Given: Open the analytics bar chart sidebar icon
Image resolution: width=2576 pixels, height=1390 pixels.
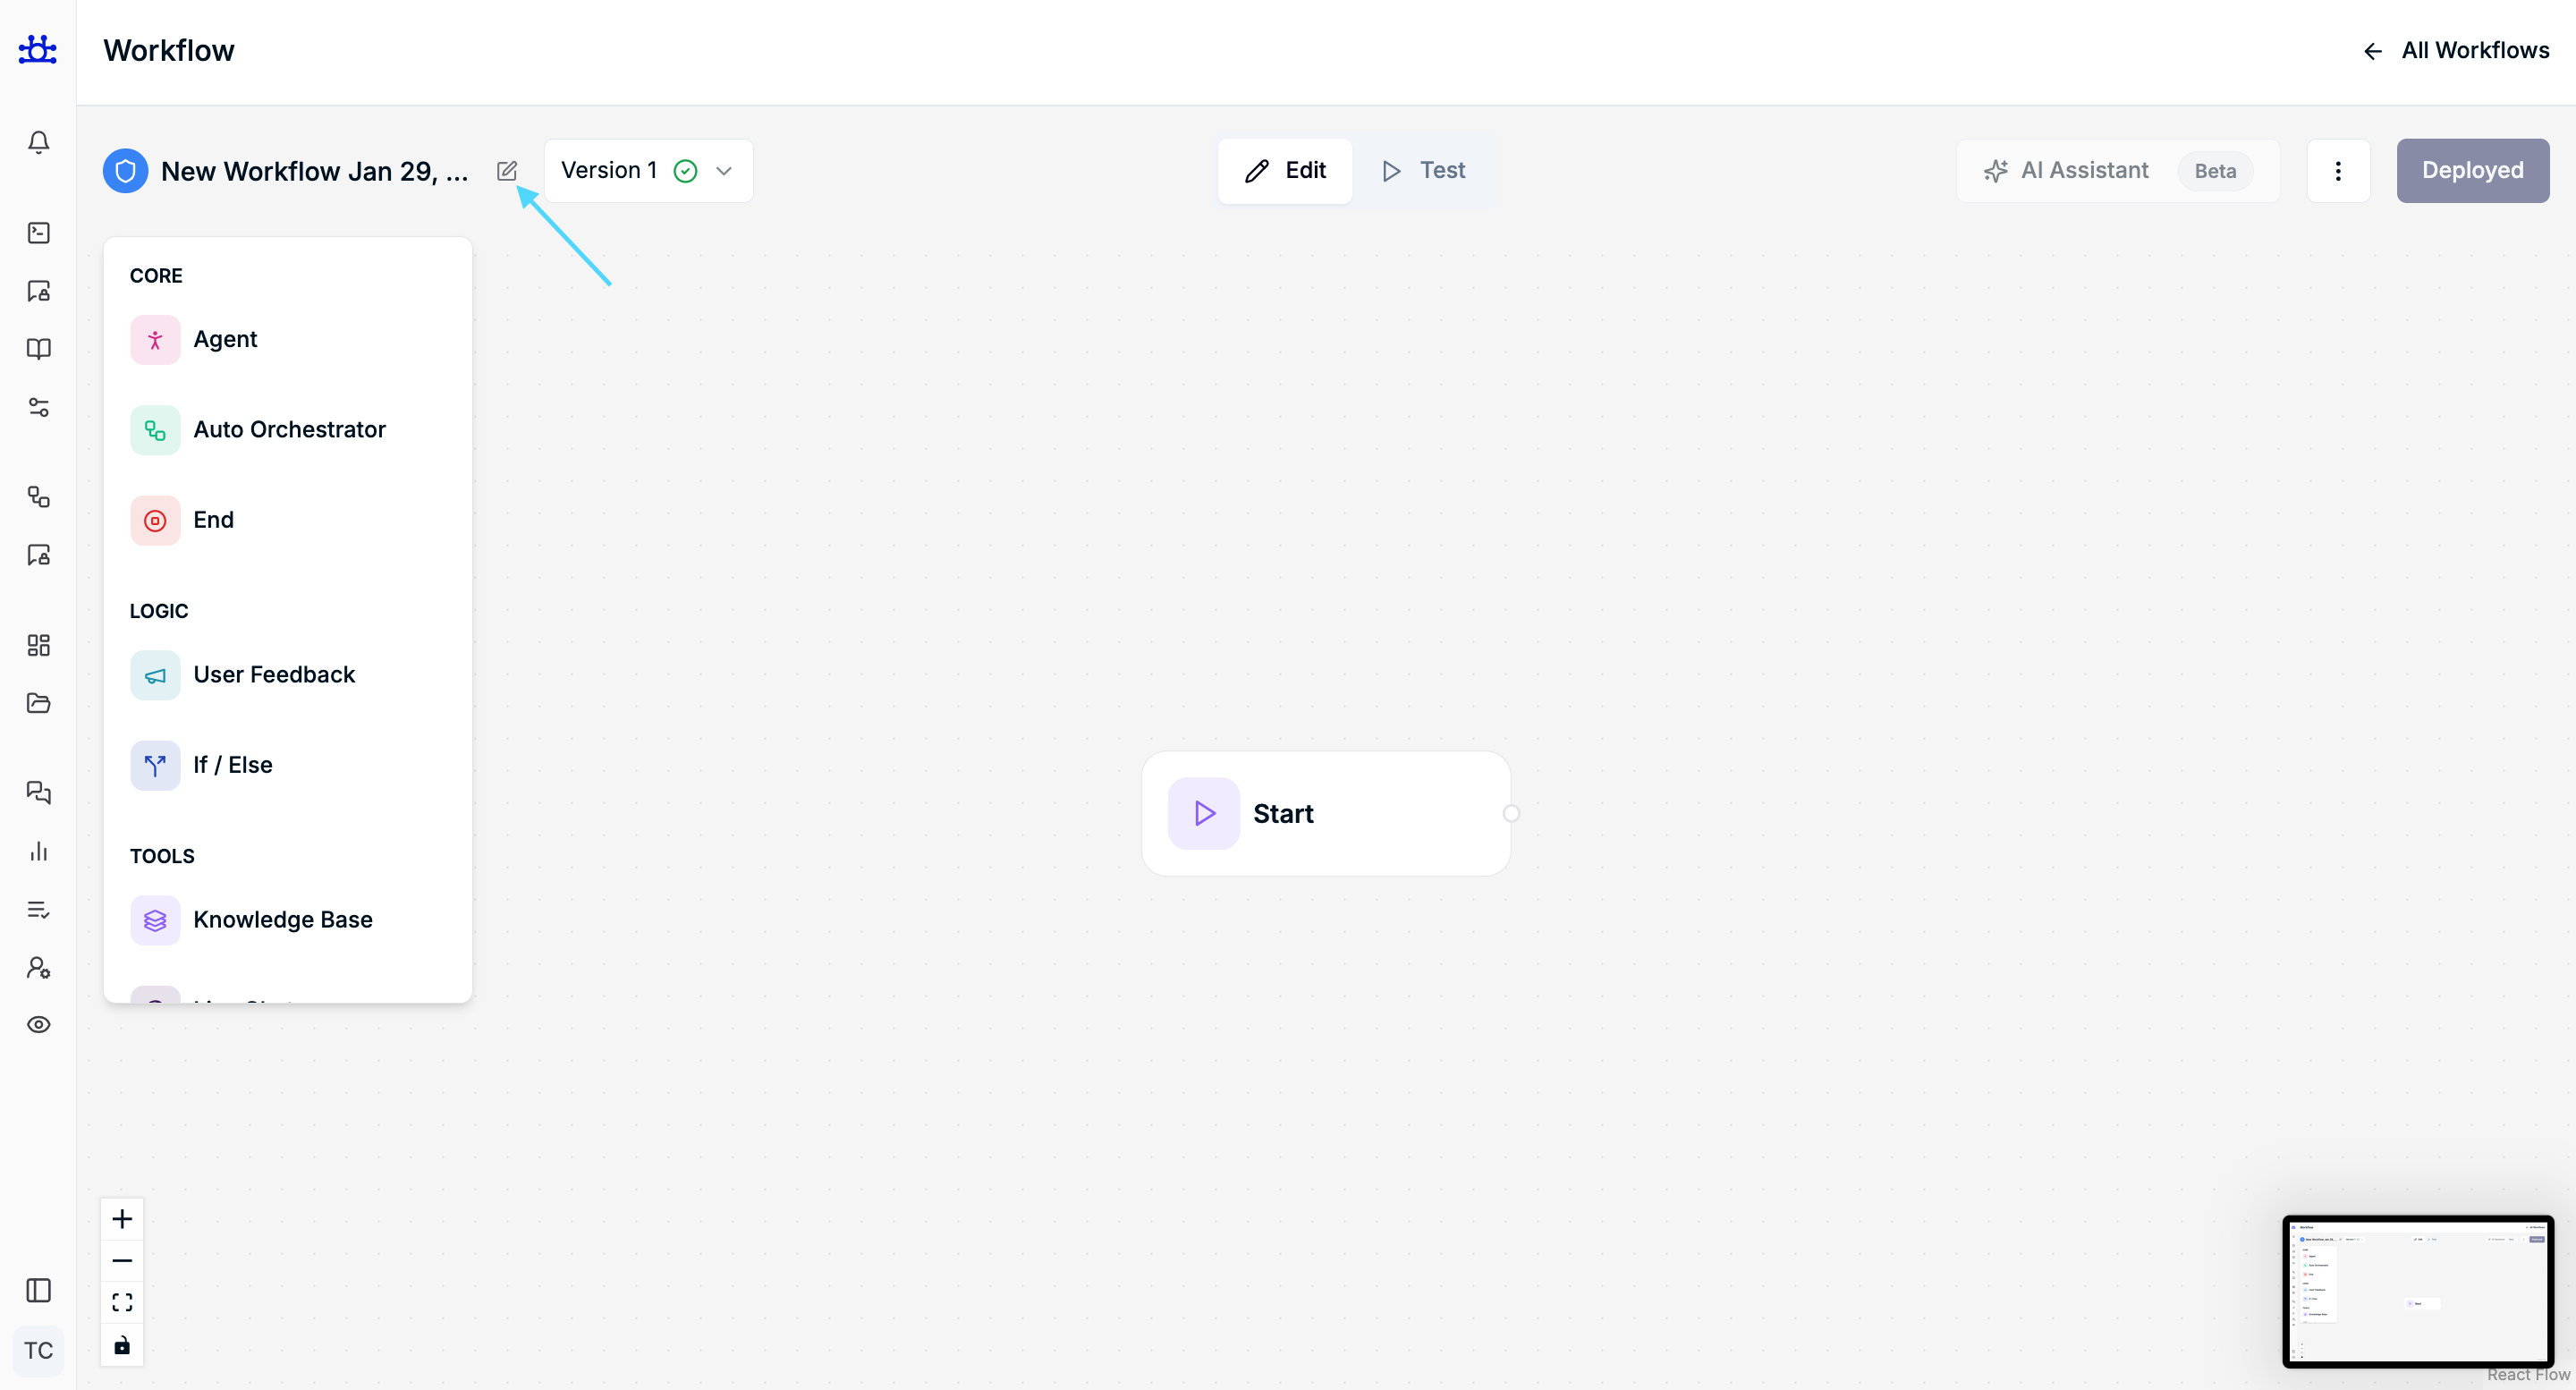Looking at the screenshot, I should [38, 851].
